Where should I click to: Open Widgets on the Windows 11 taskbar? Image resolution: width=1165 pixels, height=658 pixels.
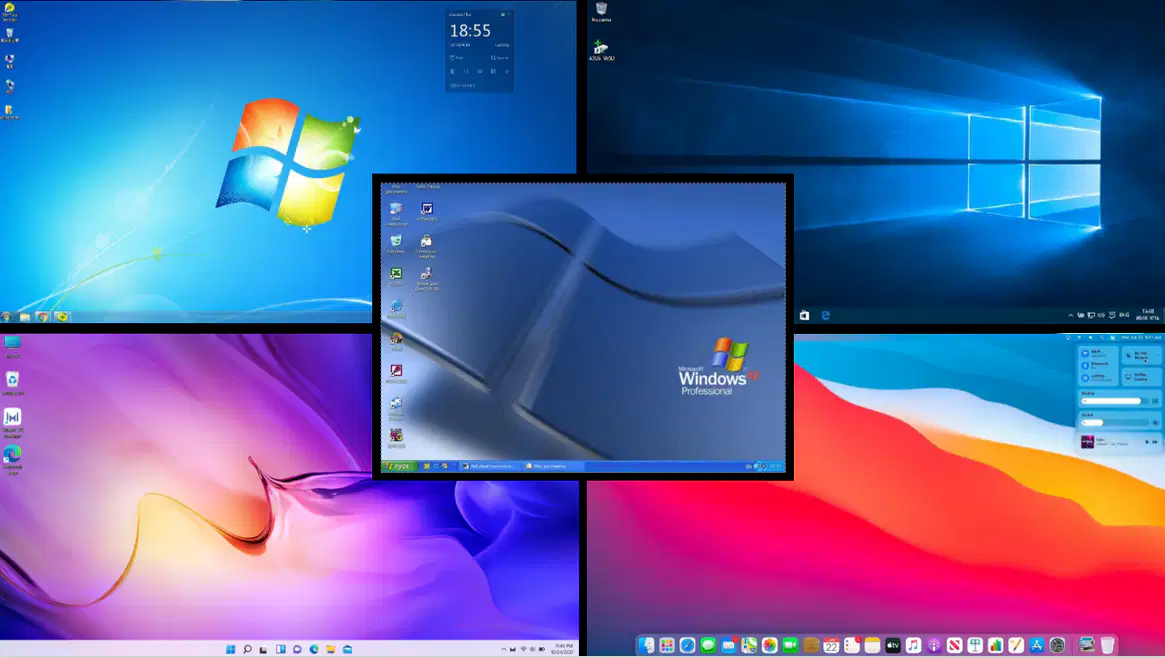[281, 649]
